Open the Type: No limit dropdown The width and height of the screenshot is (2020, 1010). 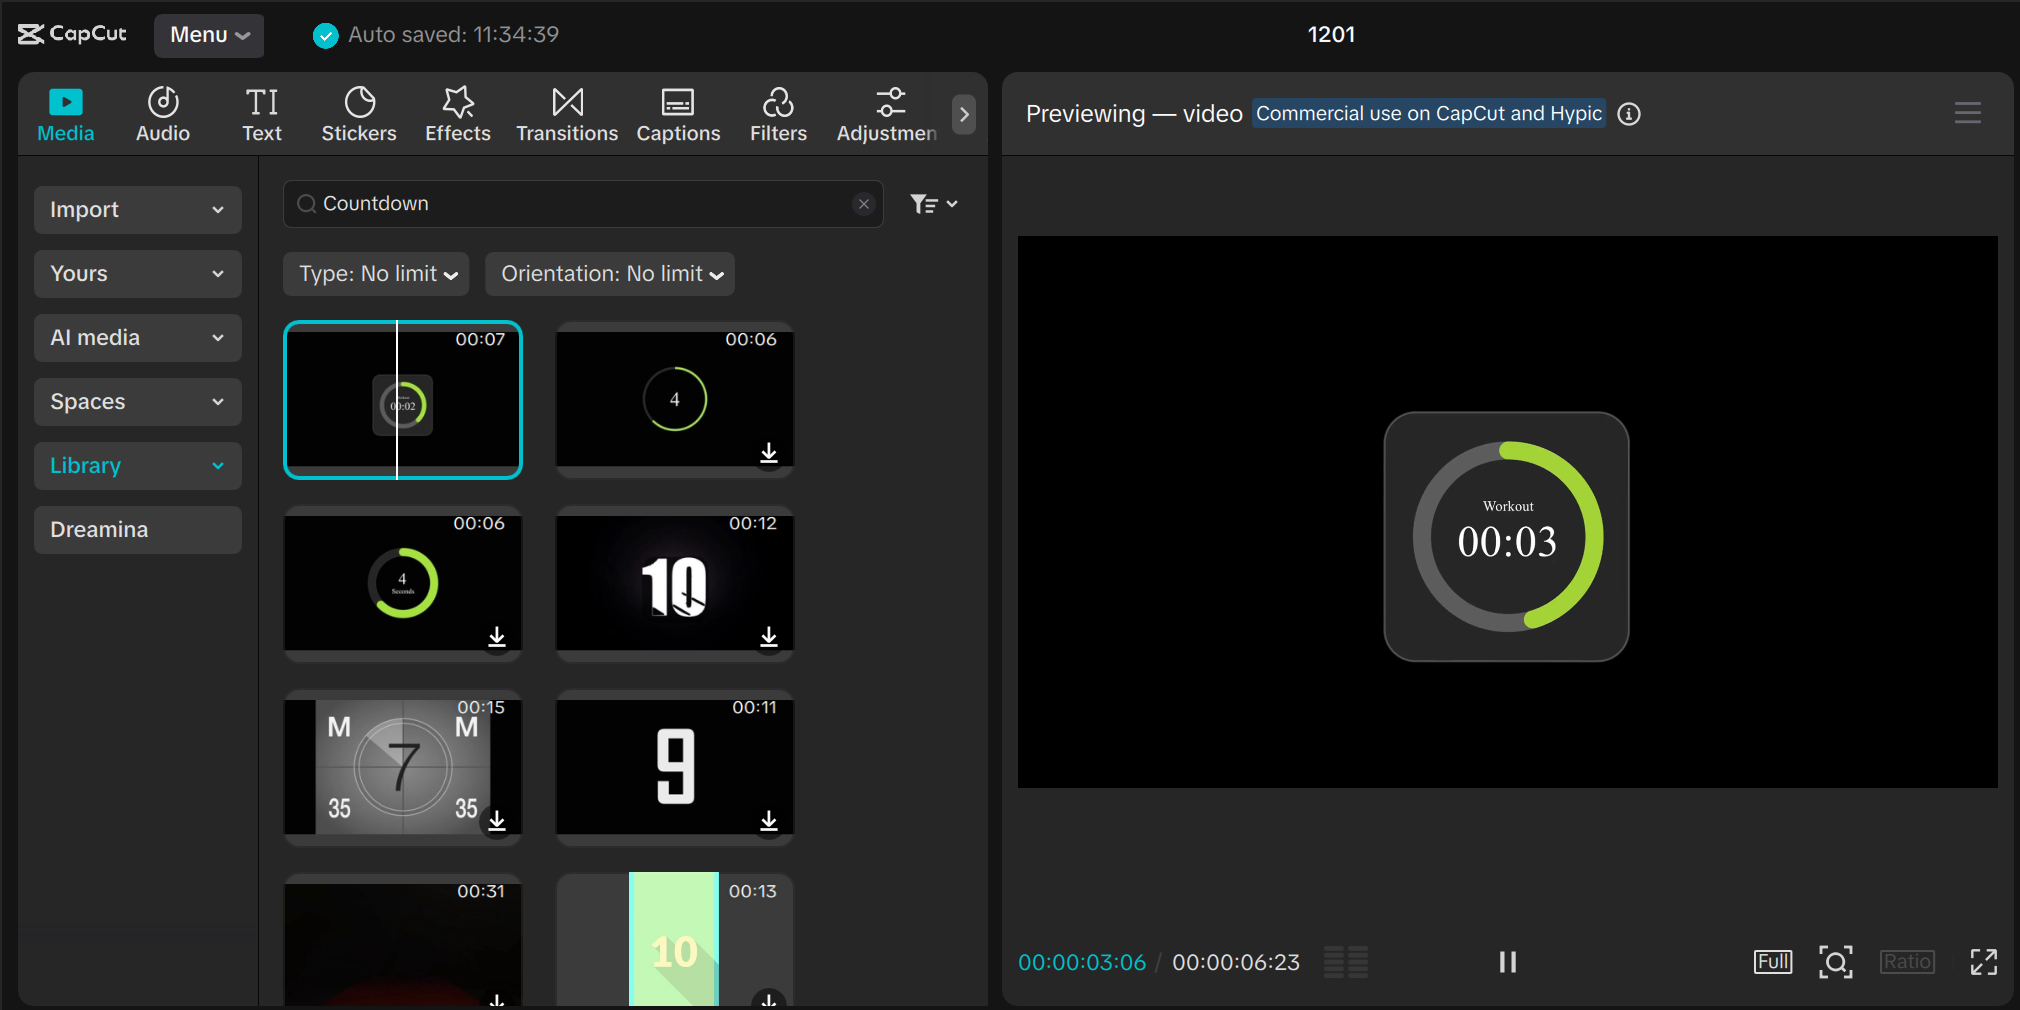375,273
